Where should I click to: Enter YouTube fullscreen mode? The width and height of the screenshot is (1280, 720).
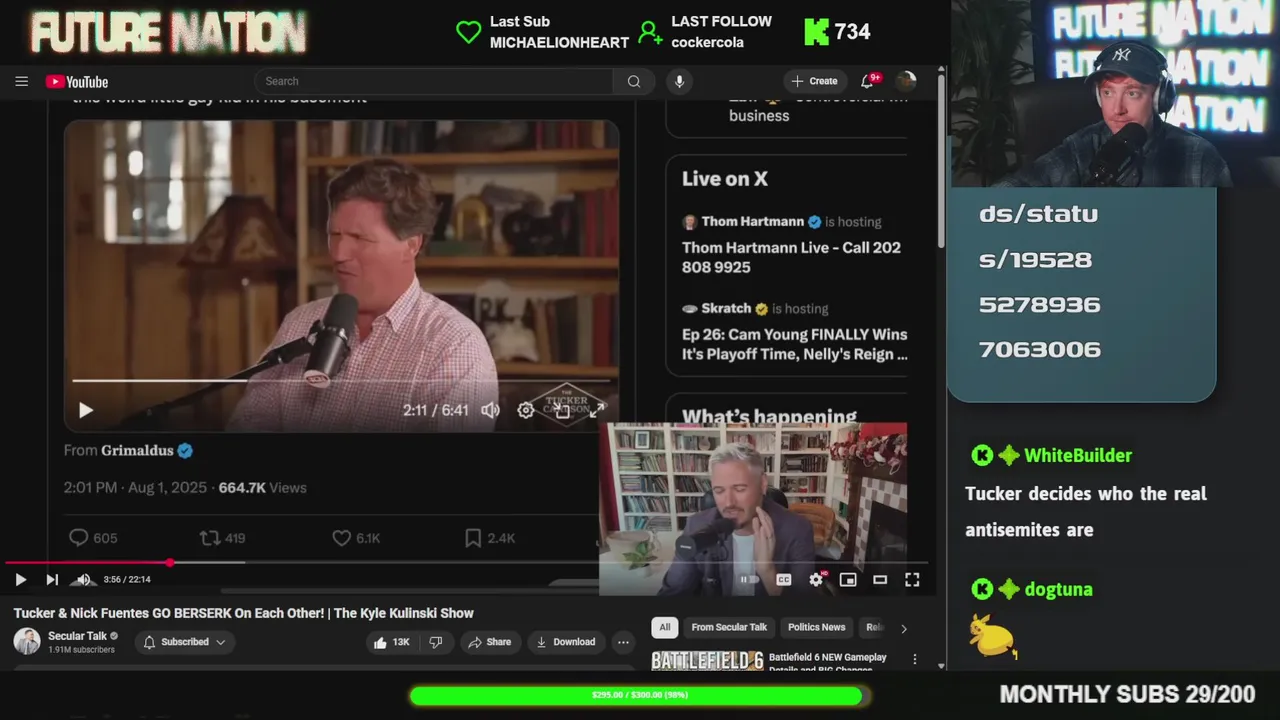coord(912,579)
